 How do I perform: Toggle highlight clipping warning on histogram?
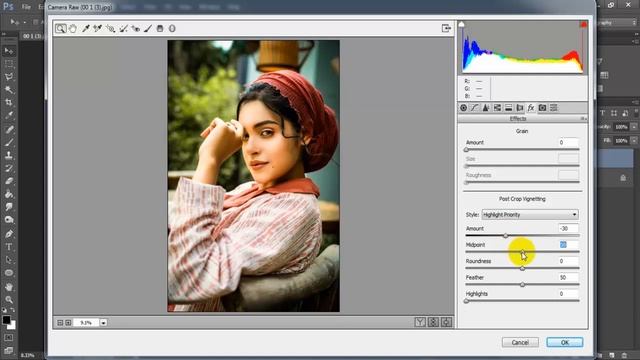coord(583,24)
